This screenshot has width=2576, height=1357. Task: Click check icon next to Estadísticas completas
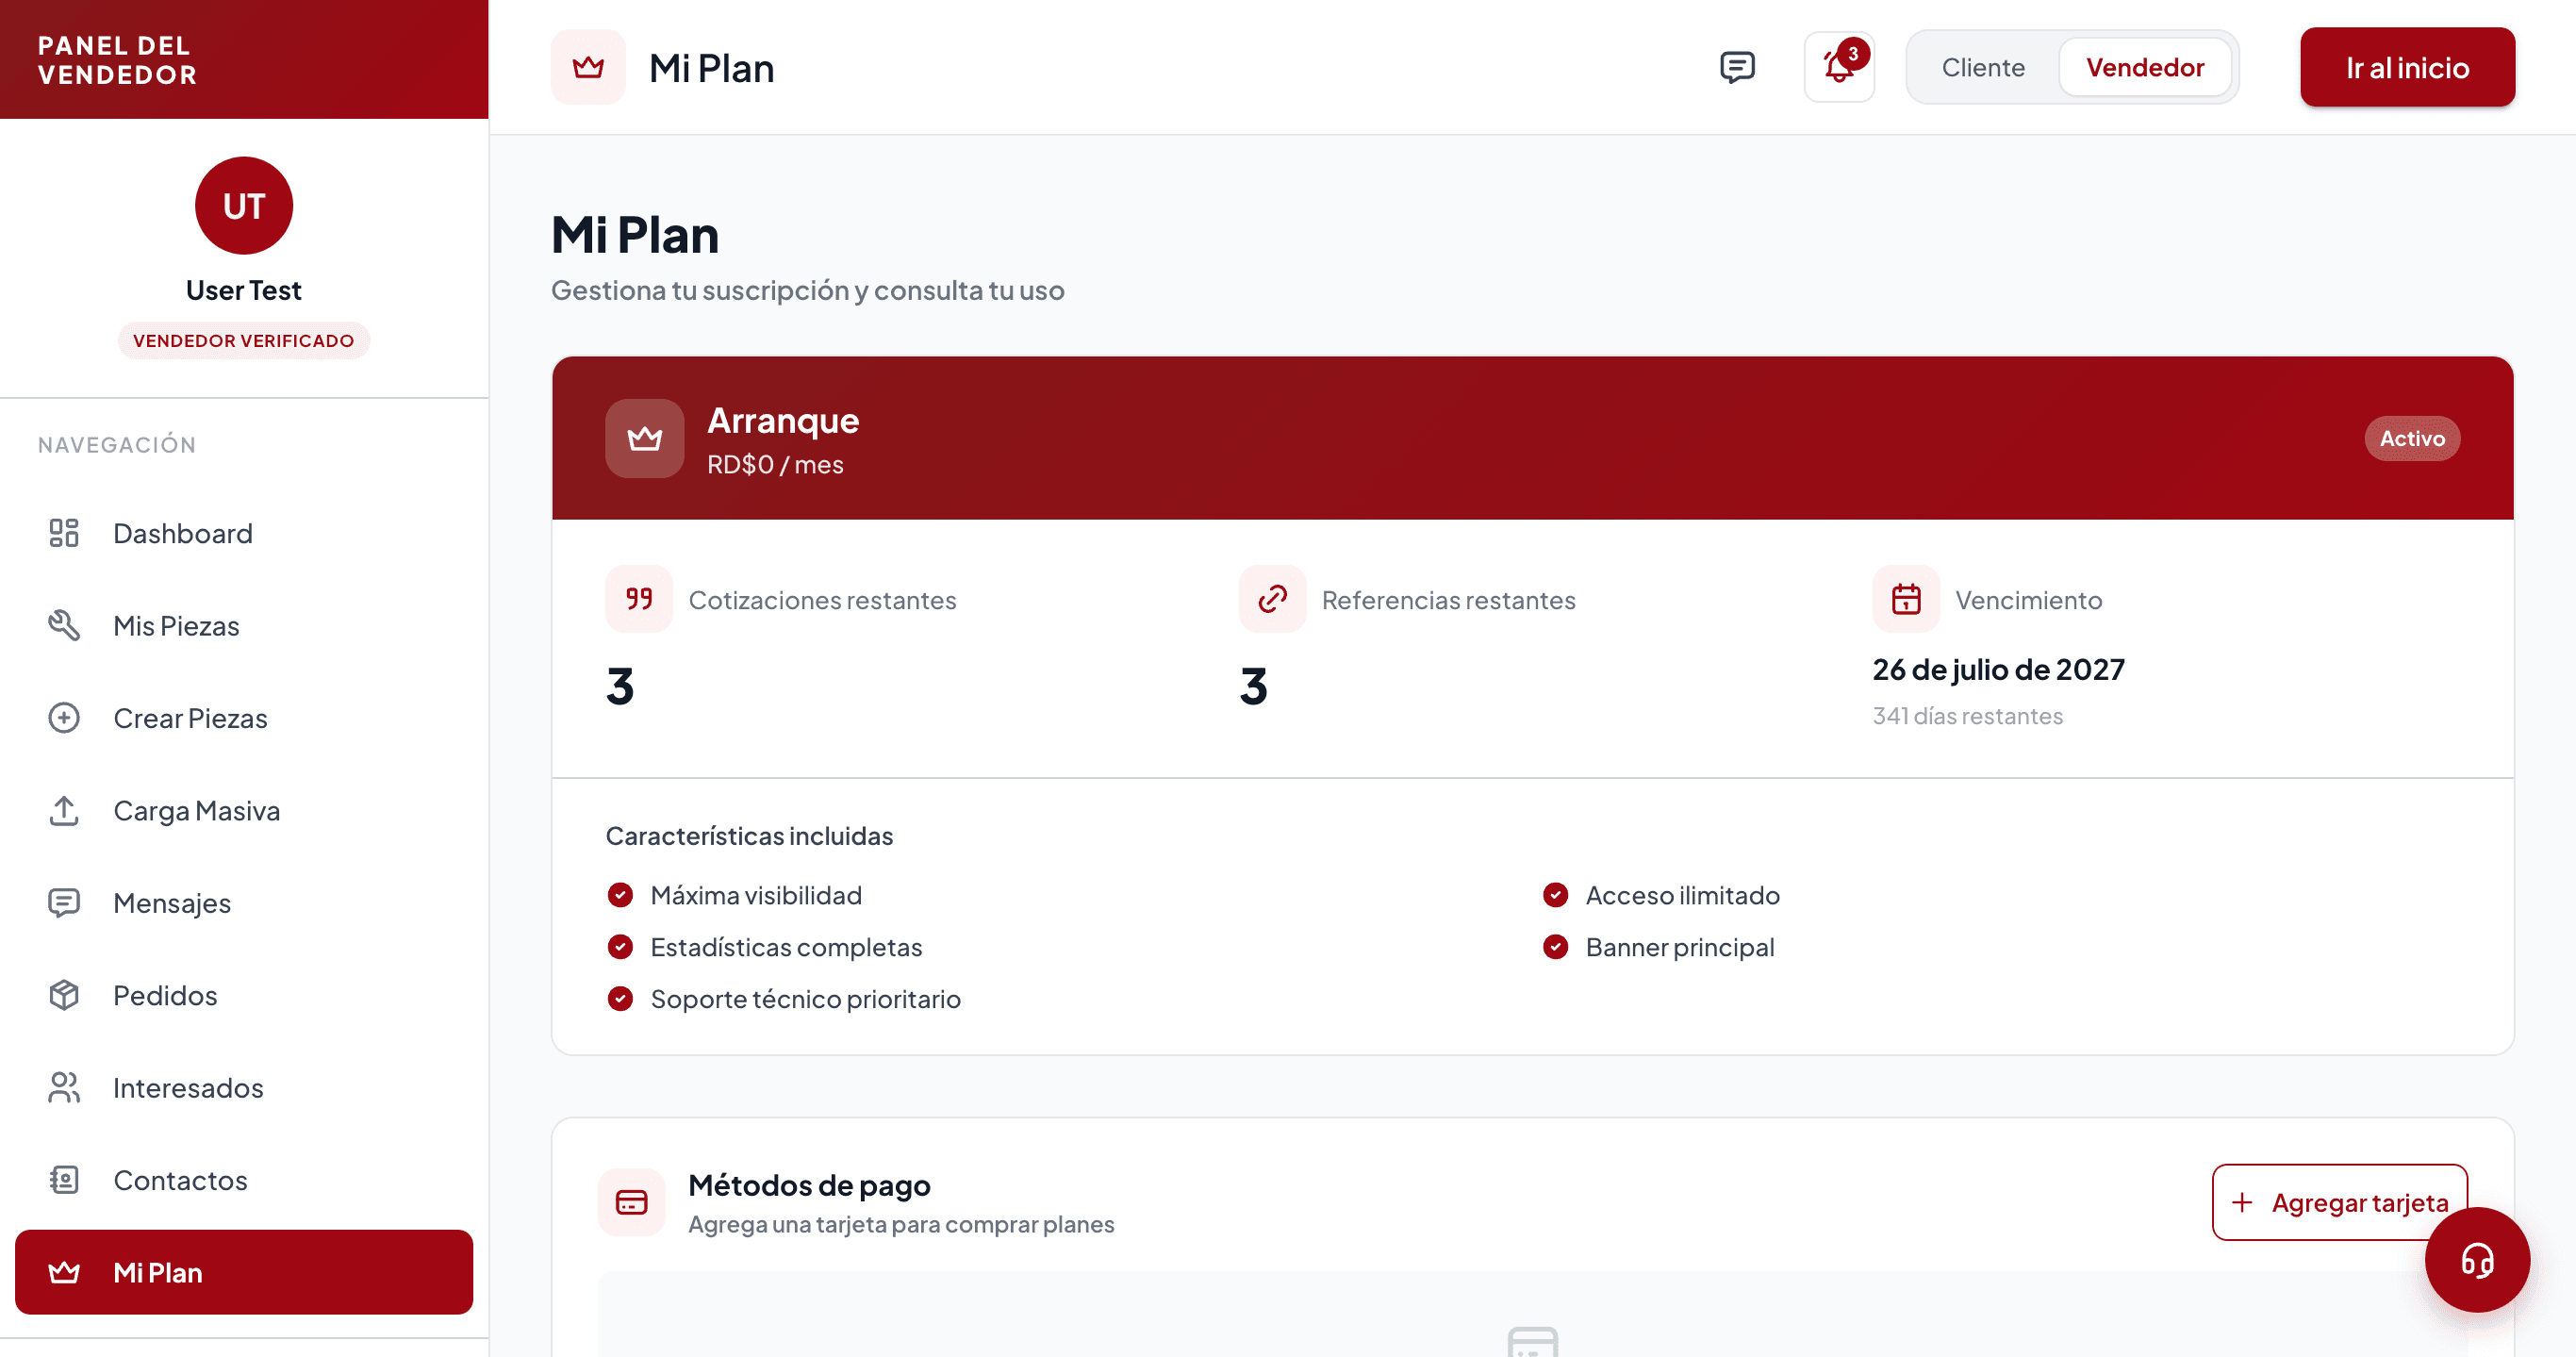pos(620,947)
